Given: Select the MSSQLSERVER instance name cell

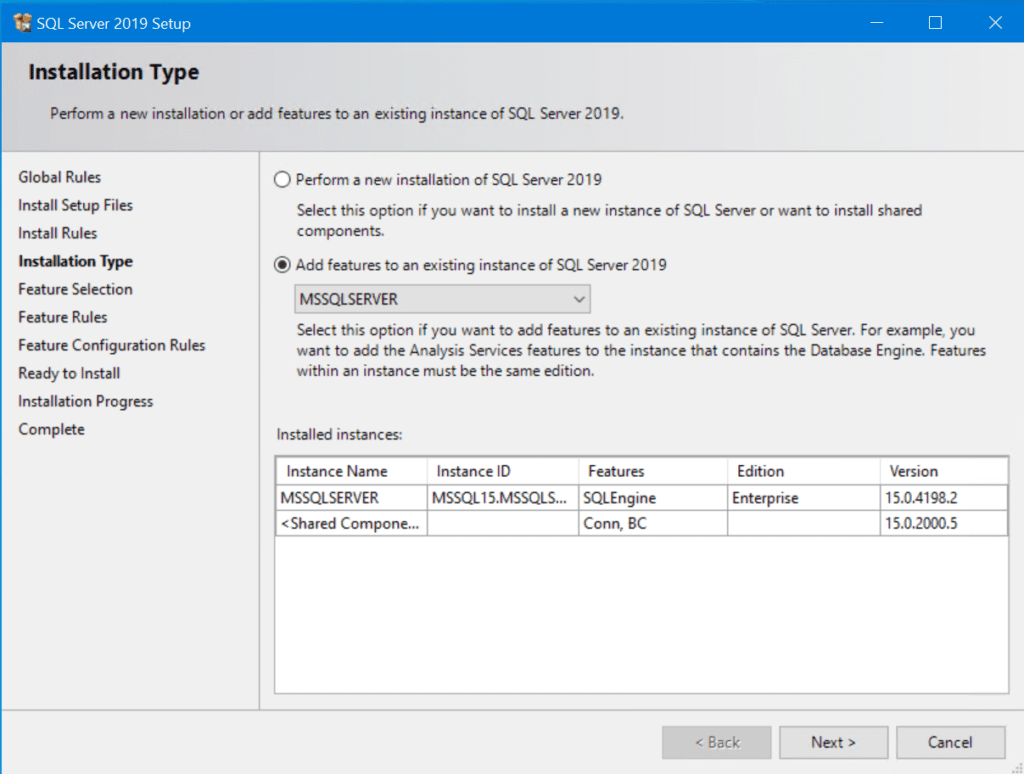Looking at the screenshot, I should pyautogui.click(x=351, y=498).
